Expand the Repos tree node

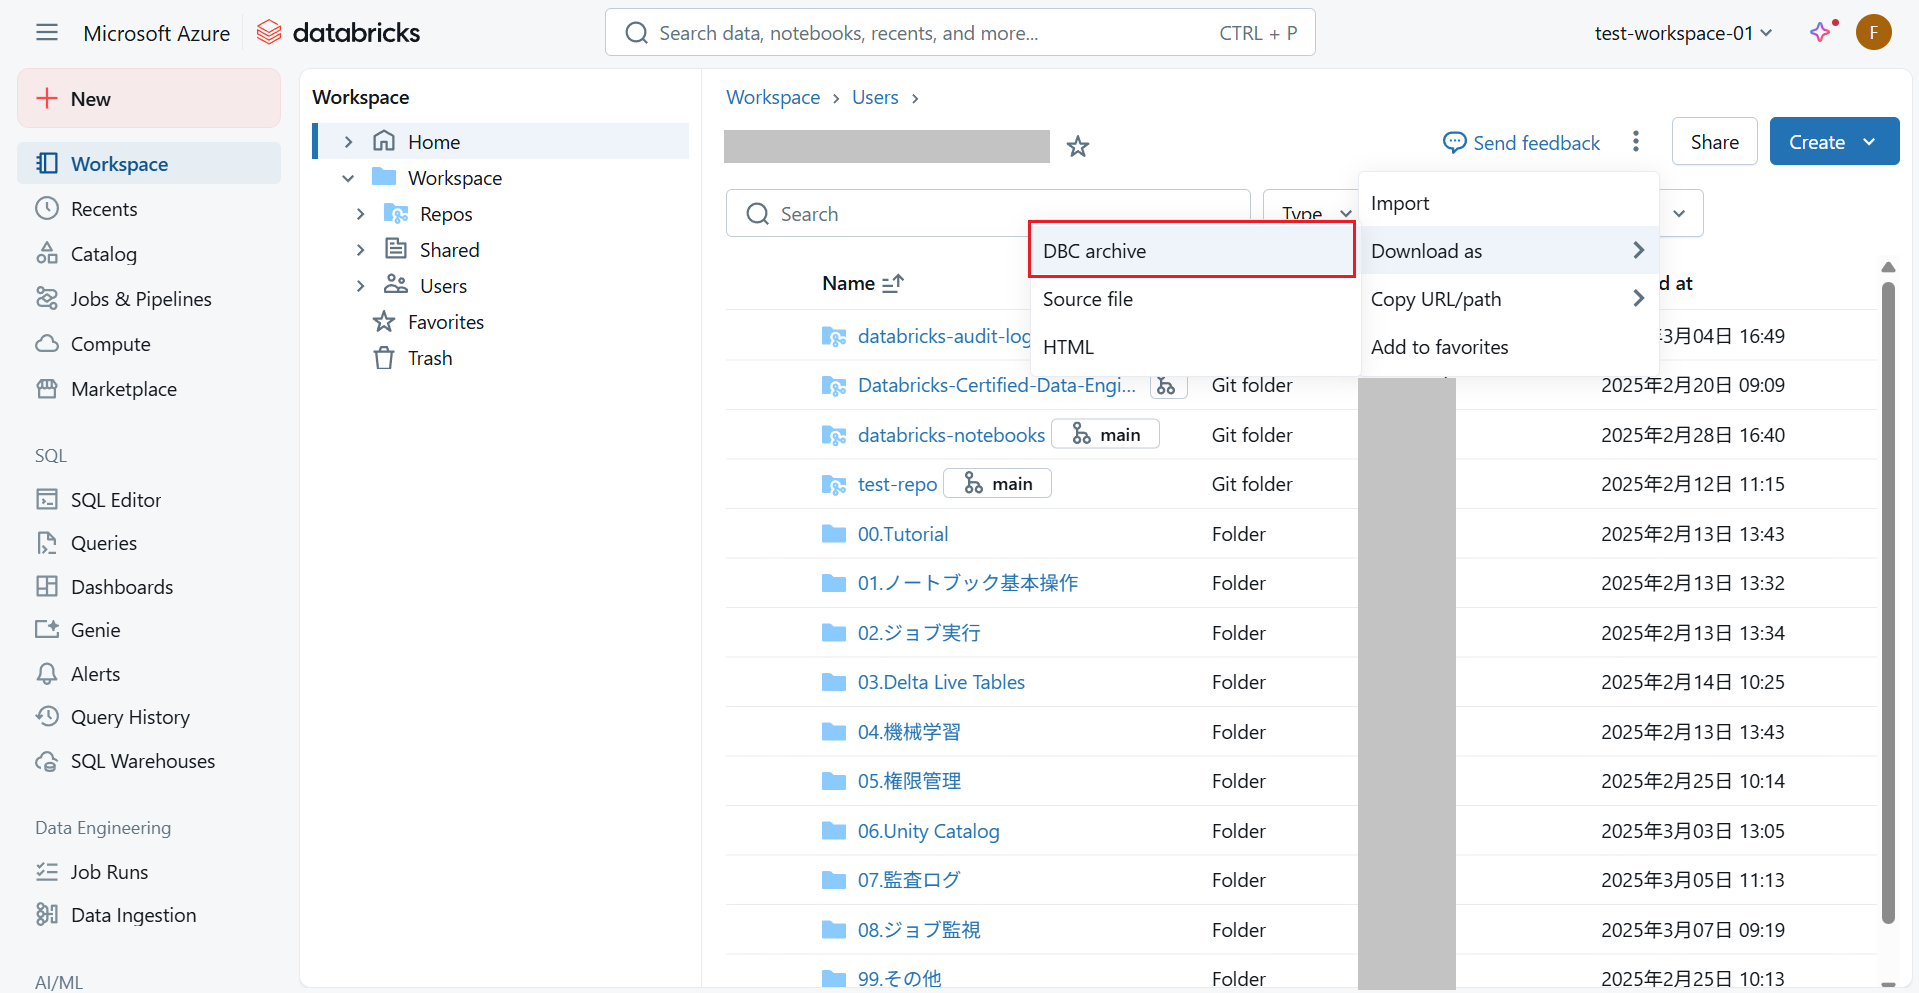(x=360, y=214)
